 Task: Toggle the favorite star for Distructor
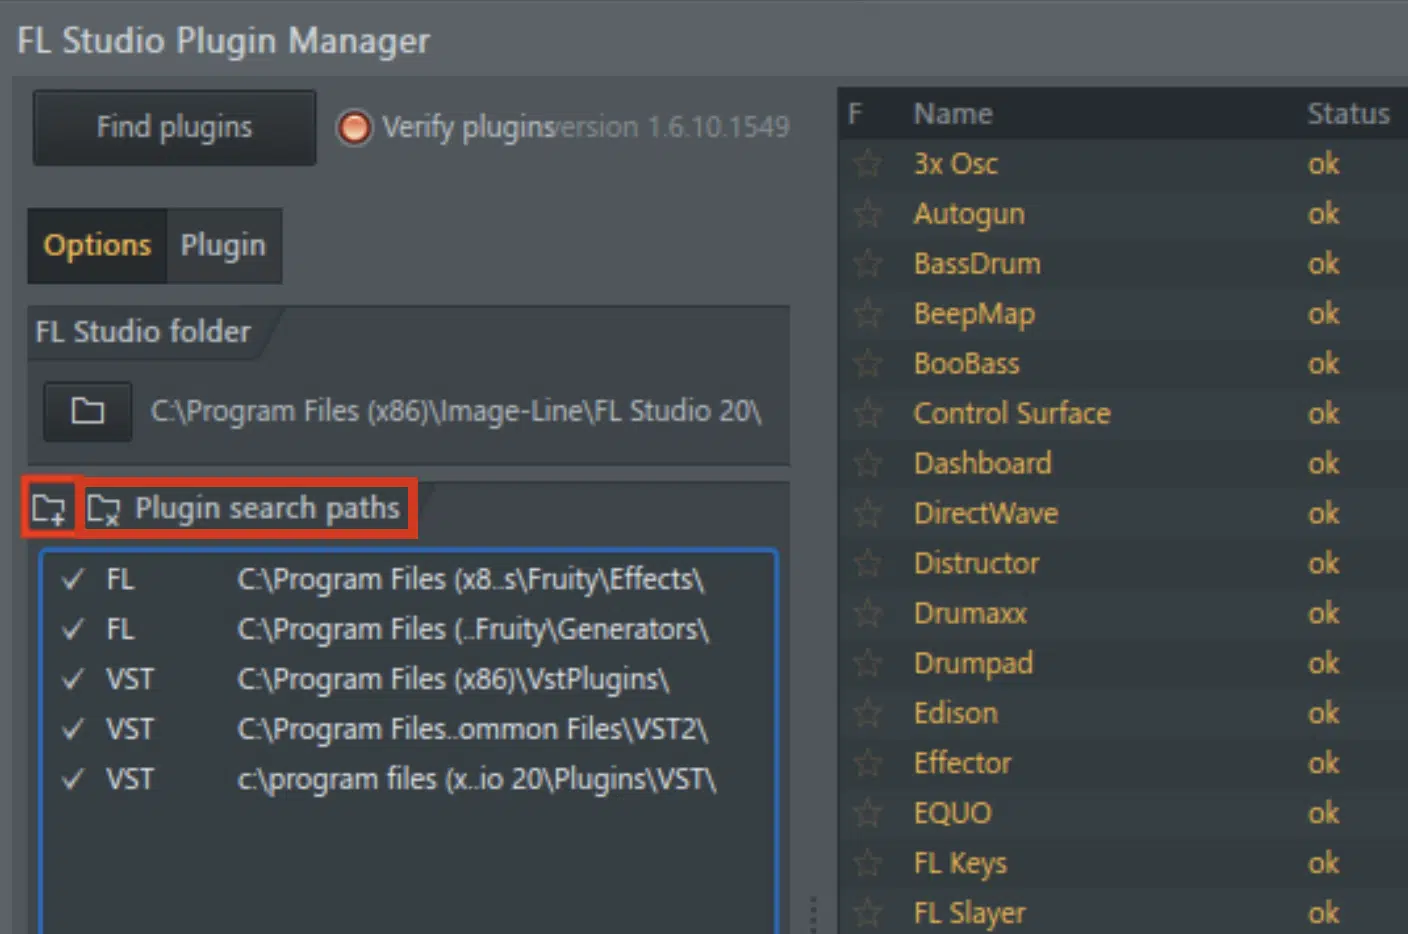pos(867,563)
